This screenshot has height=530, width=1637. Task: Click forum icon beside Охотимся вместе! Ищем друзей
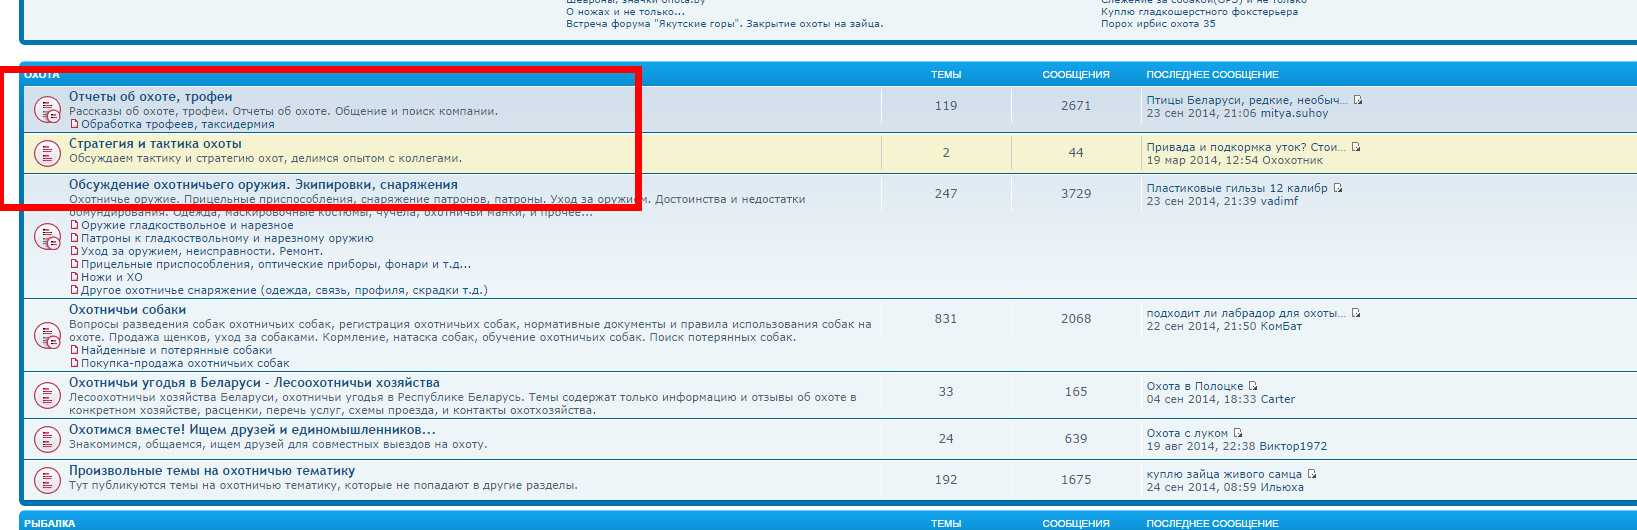[47, 438]
